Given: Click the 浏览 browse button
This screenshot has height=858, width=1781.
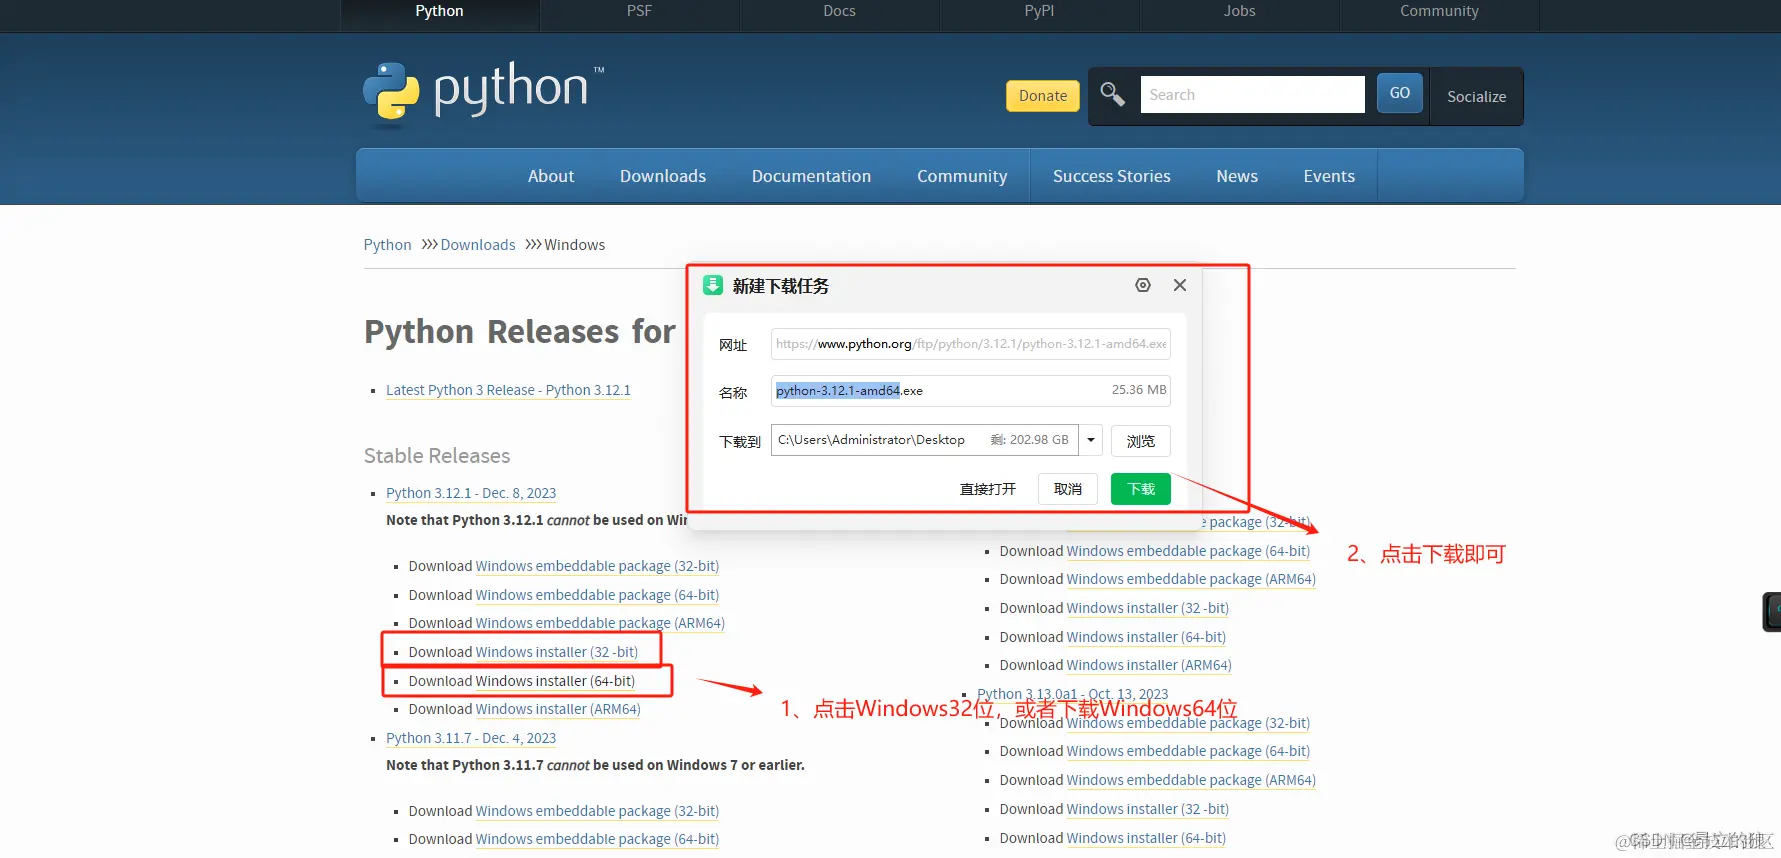Looking at the screenshot, I should coord(1141,441).
